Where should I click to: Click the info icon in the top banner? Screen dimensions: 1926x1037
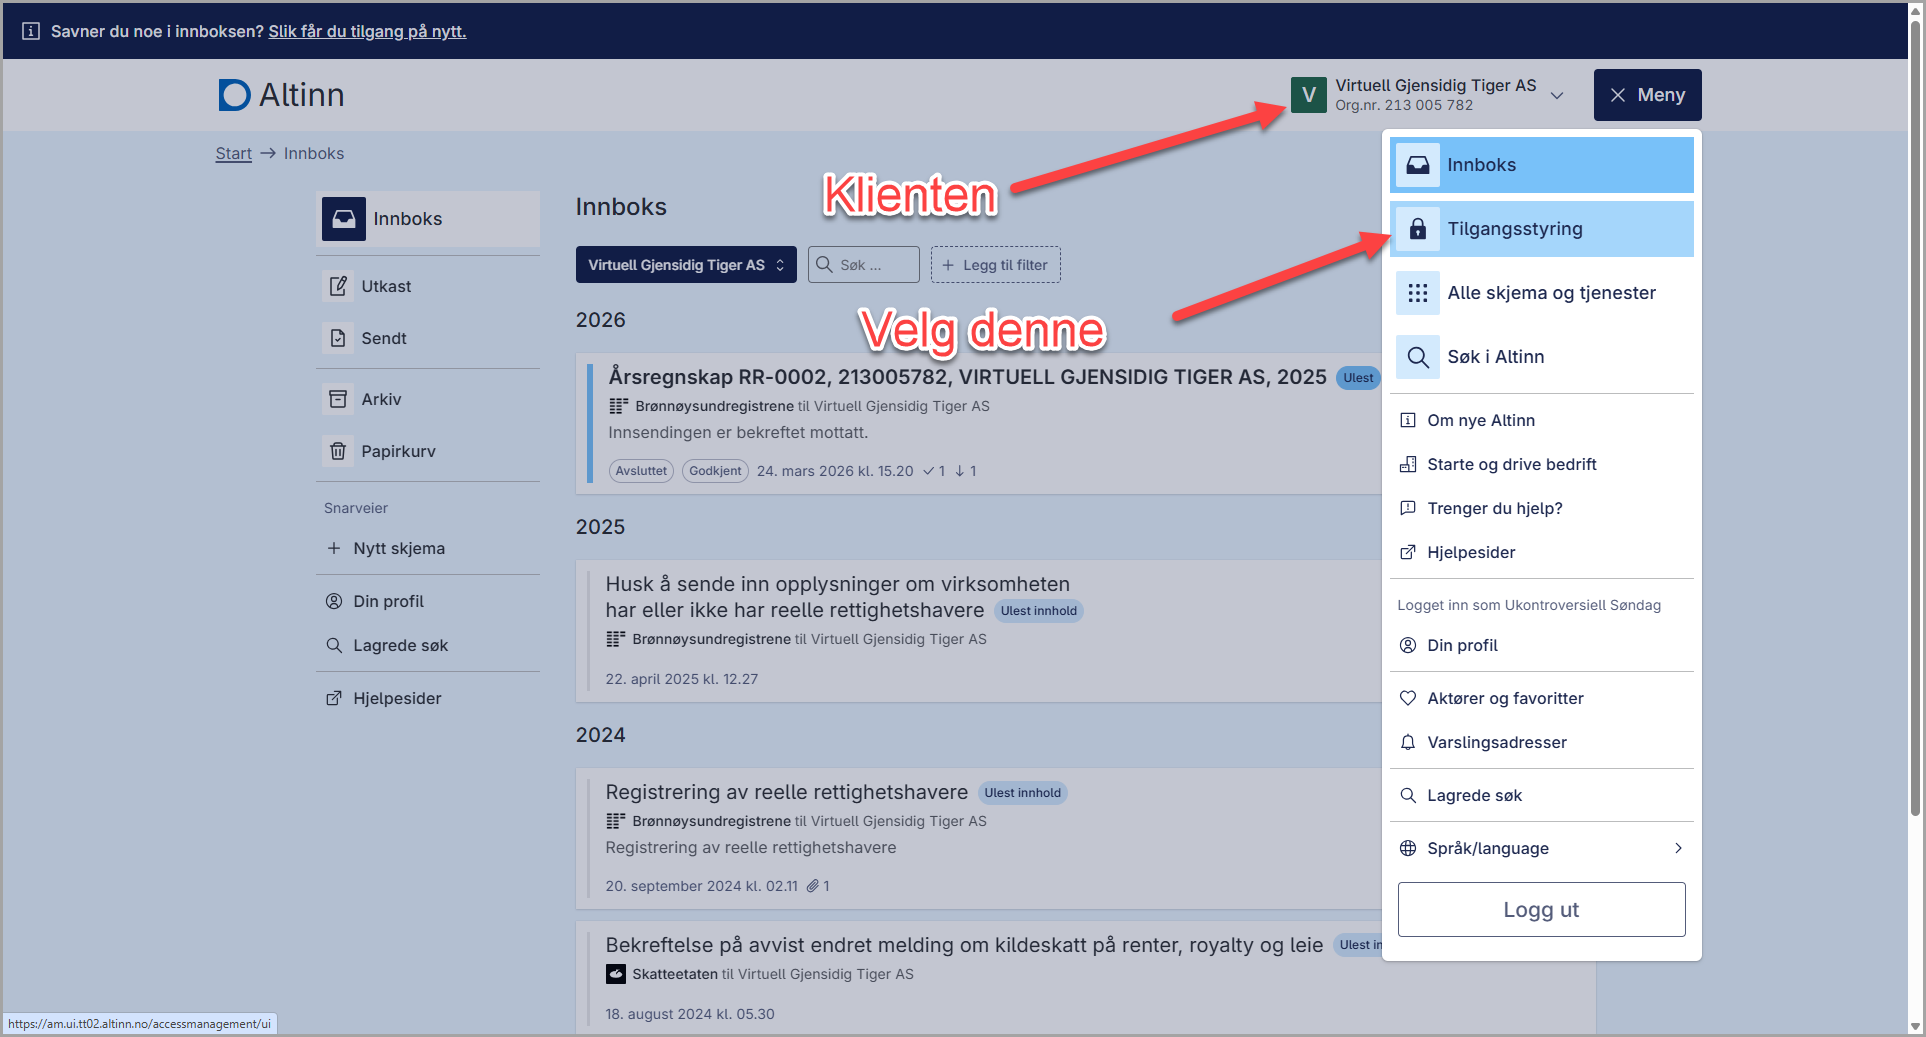(31, 31)
